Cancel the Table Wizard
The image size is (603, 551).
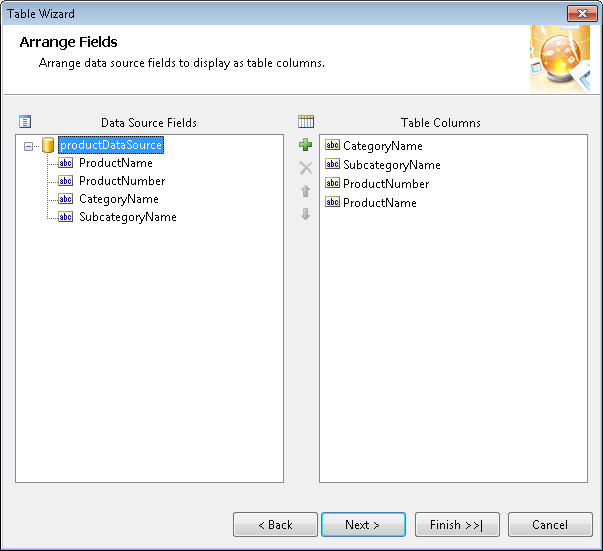click(x=550, y=524)
